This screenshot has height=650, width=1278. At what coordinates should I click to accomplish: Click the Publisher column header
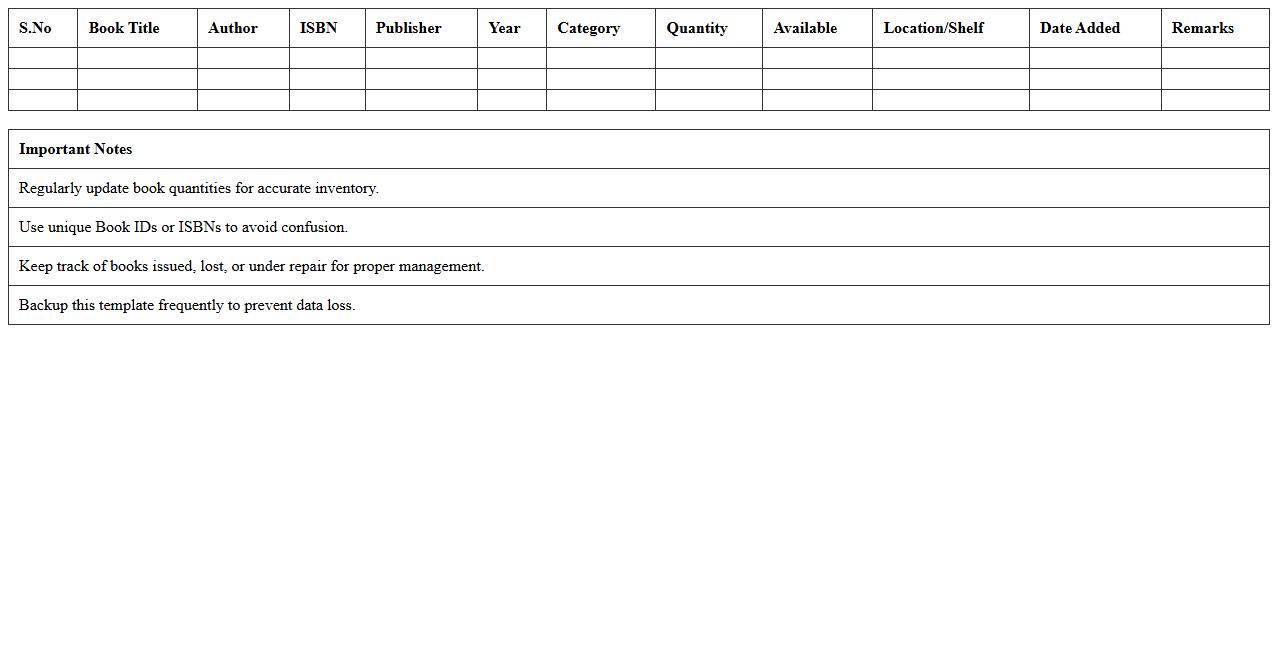(x=408, y=28)
